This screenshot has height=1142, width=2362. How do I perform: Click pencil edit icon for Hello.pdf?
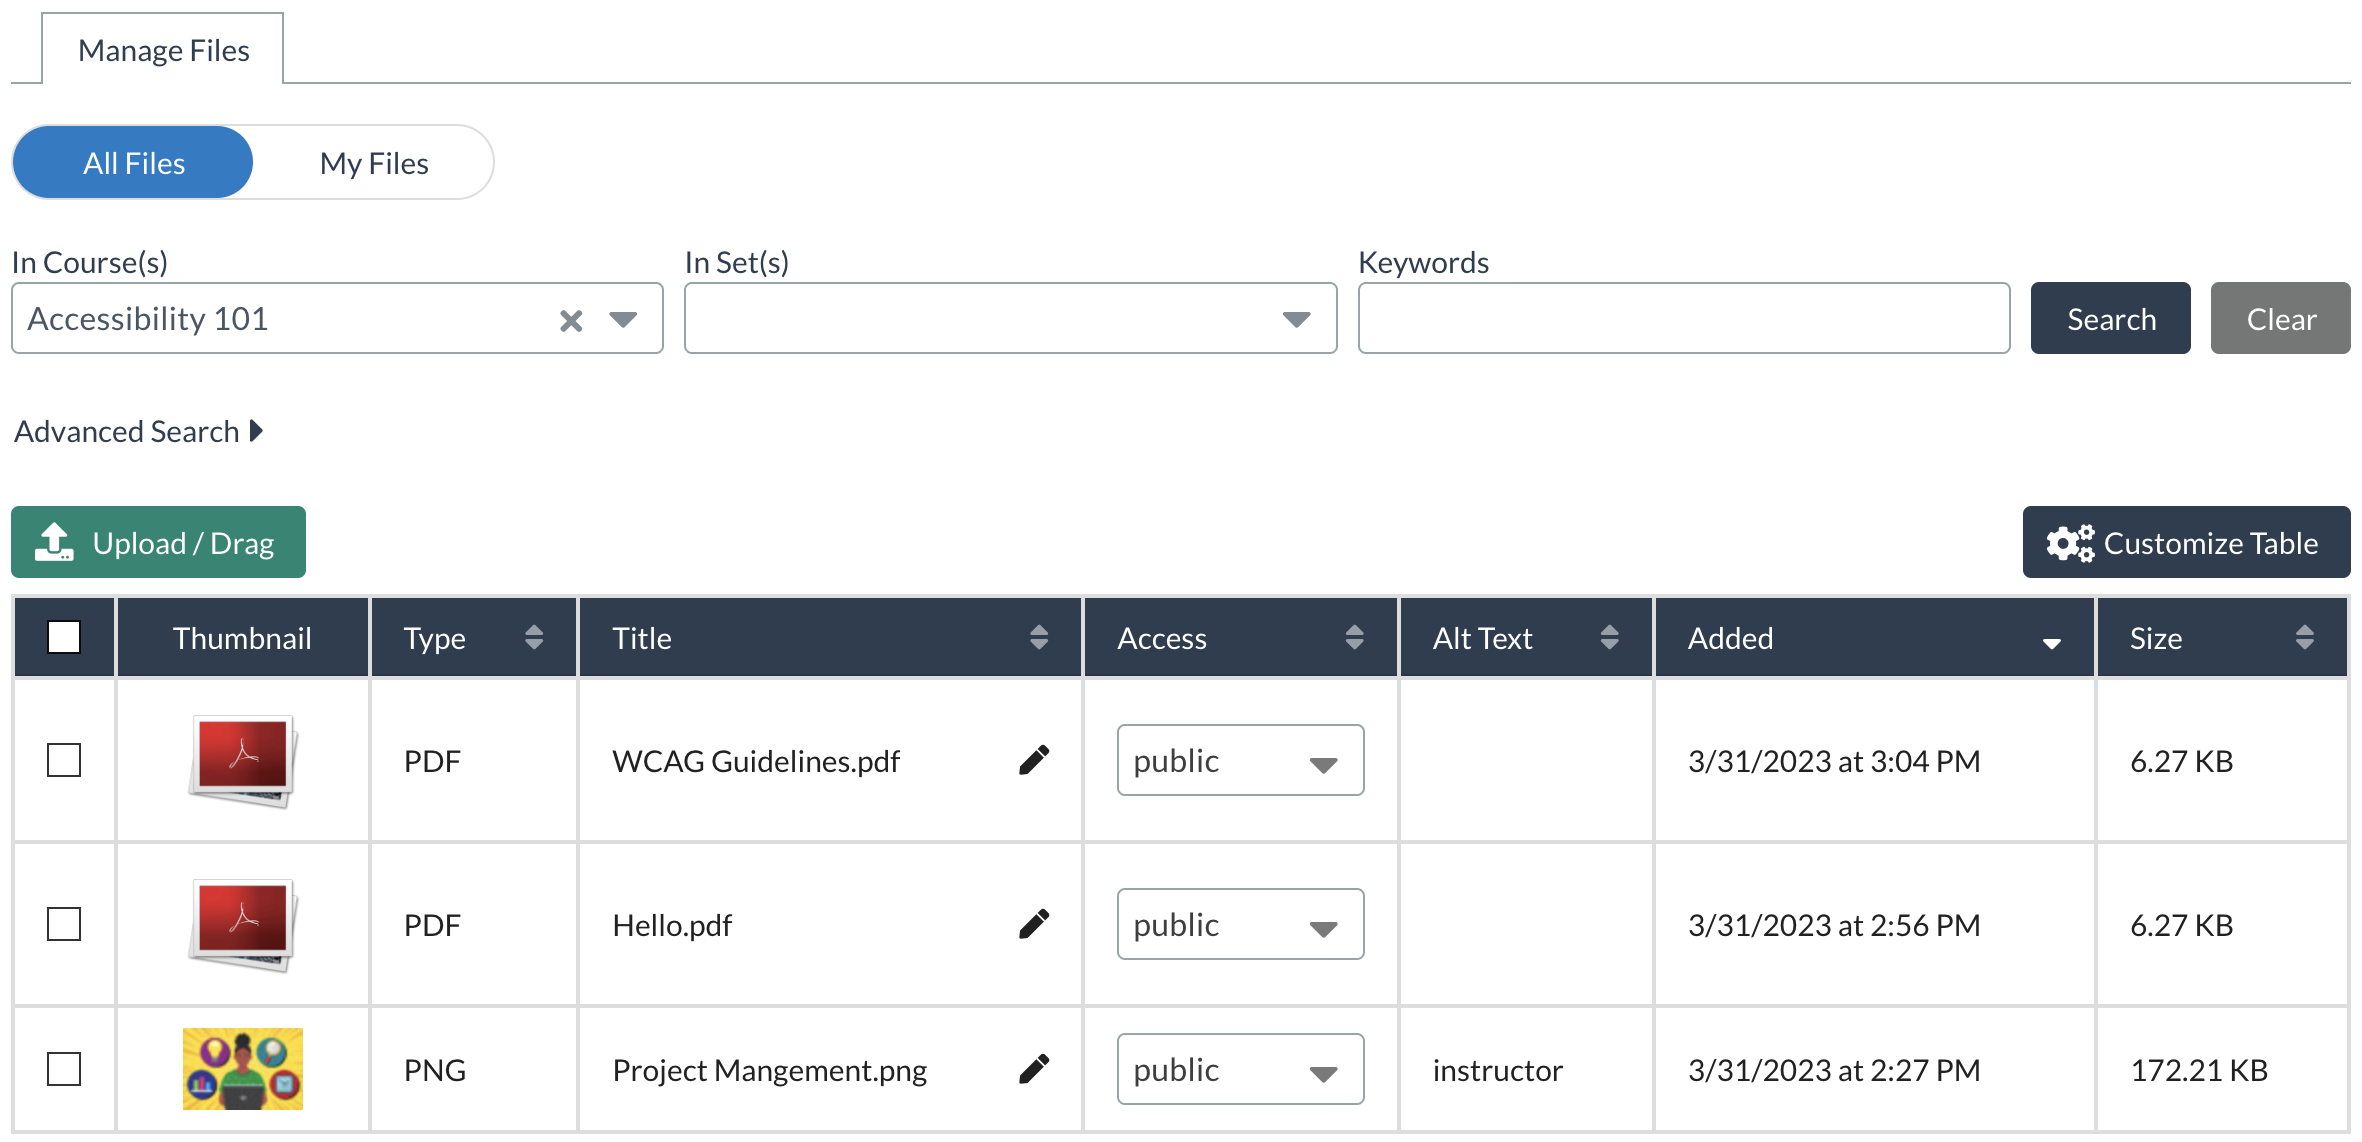(1034, 924)
